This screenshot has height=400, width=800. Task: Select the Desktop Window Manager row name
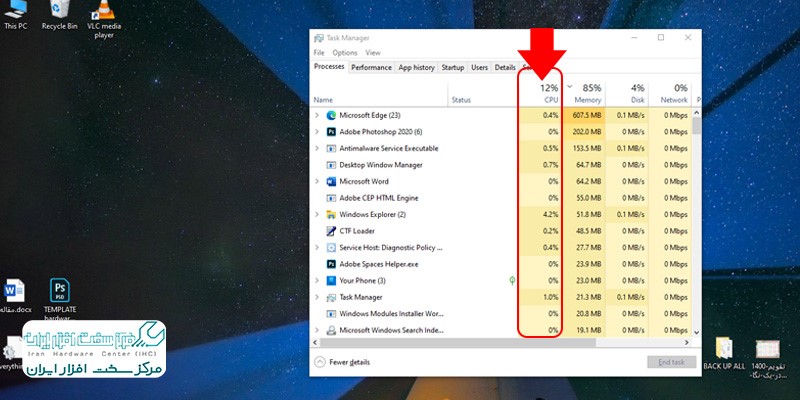coord(381,165)
